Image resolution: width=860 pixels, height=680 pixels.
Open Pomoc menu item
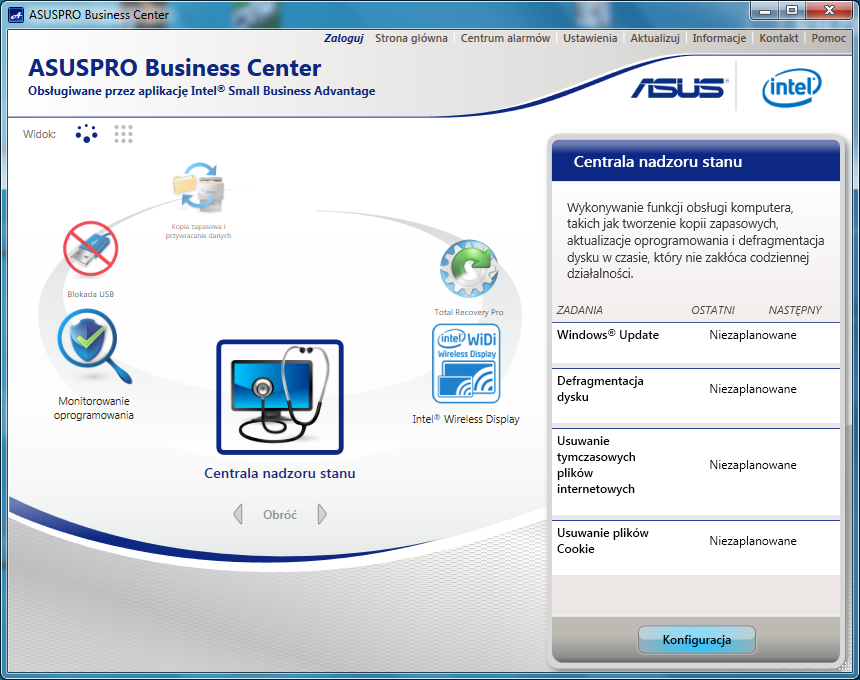(828, 38)
